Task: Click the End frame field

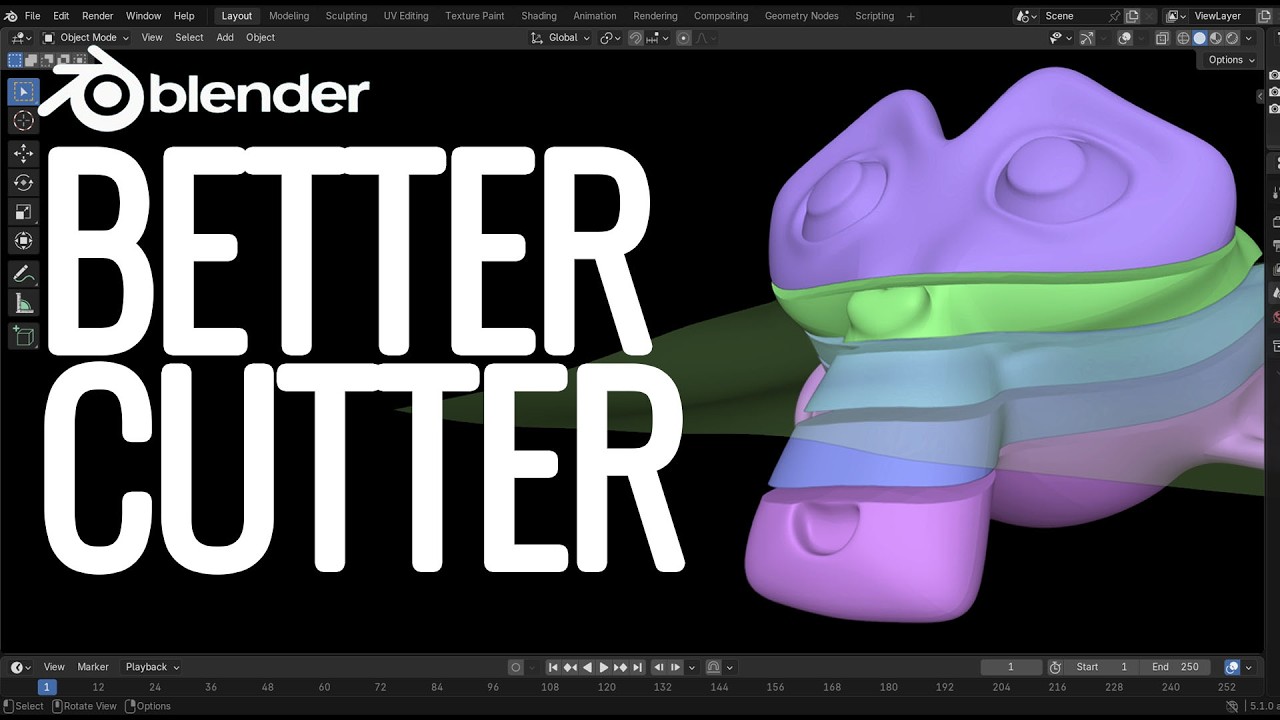Action: (x=1174, y=667)
